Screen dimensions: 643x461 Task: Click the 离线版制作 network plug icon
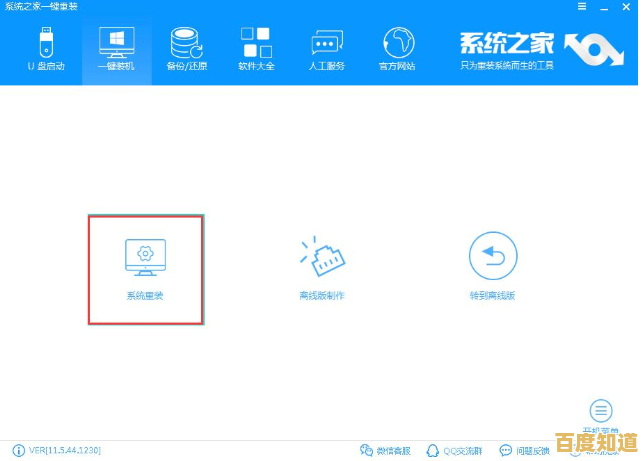tap(322, 256)
